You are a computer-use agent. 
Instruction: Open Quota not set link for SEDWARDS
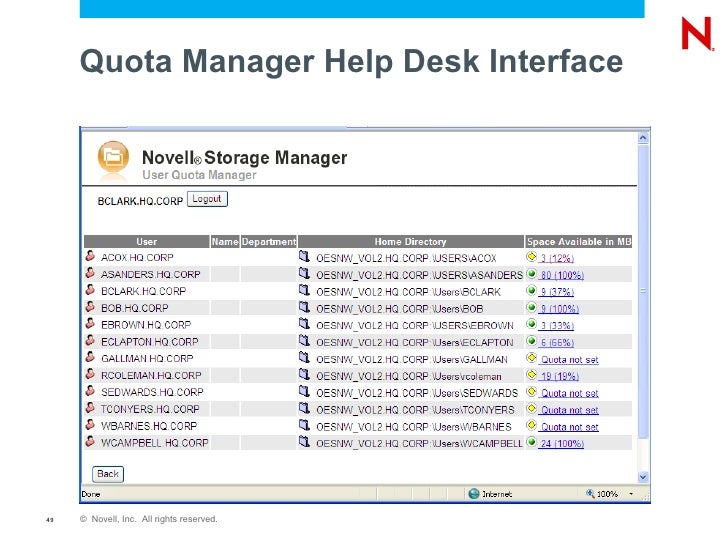570,393
